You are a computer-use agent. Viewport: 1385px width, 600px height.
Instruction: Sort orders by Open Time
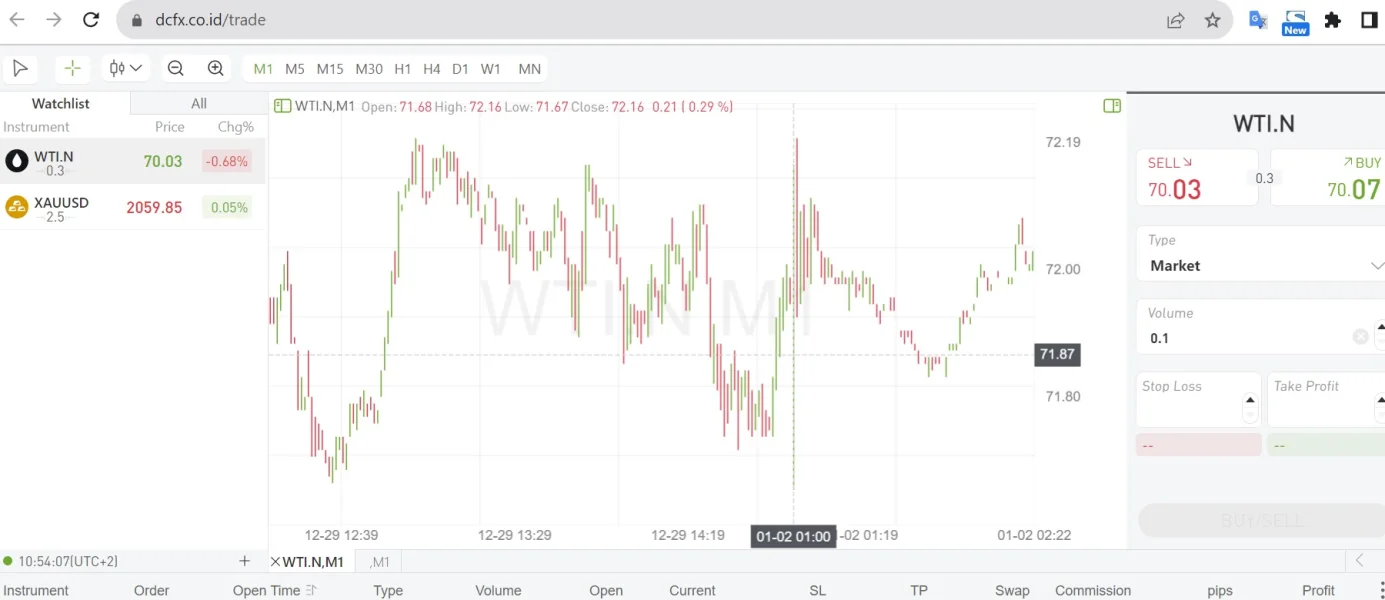(x=311, y=590)
